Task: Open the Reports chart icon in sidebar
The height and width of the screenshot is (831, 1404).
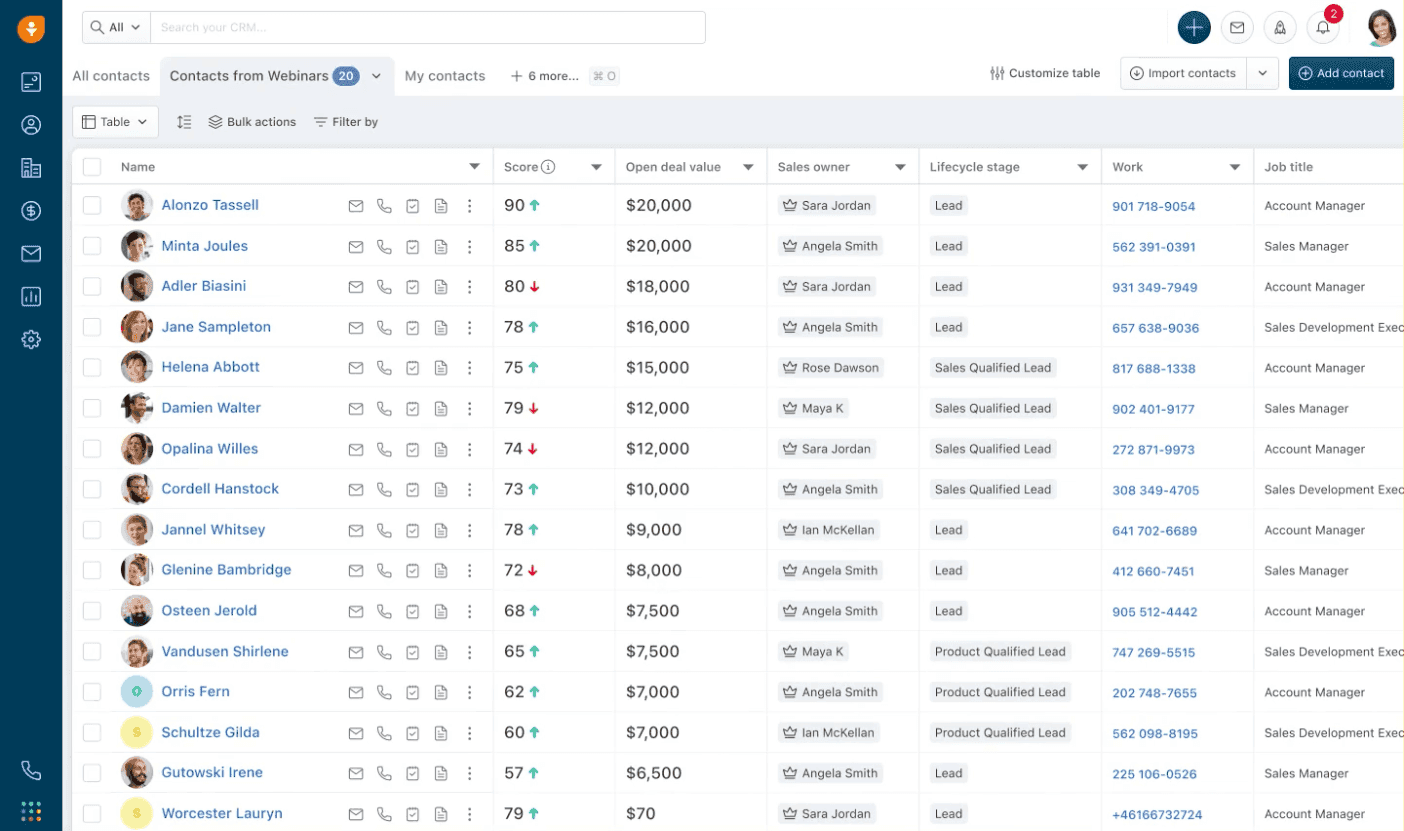Action: (x=31, y=297)
